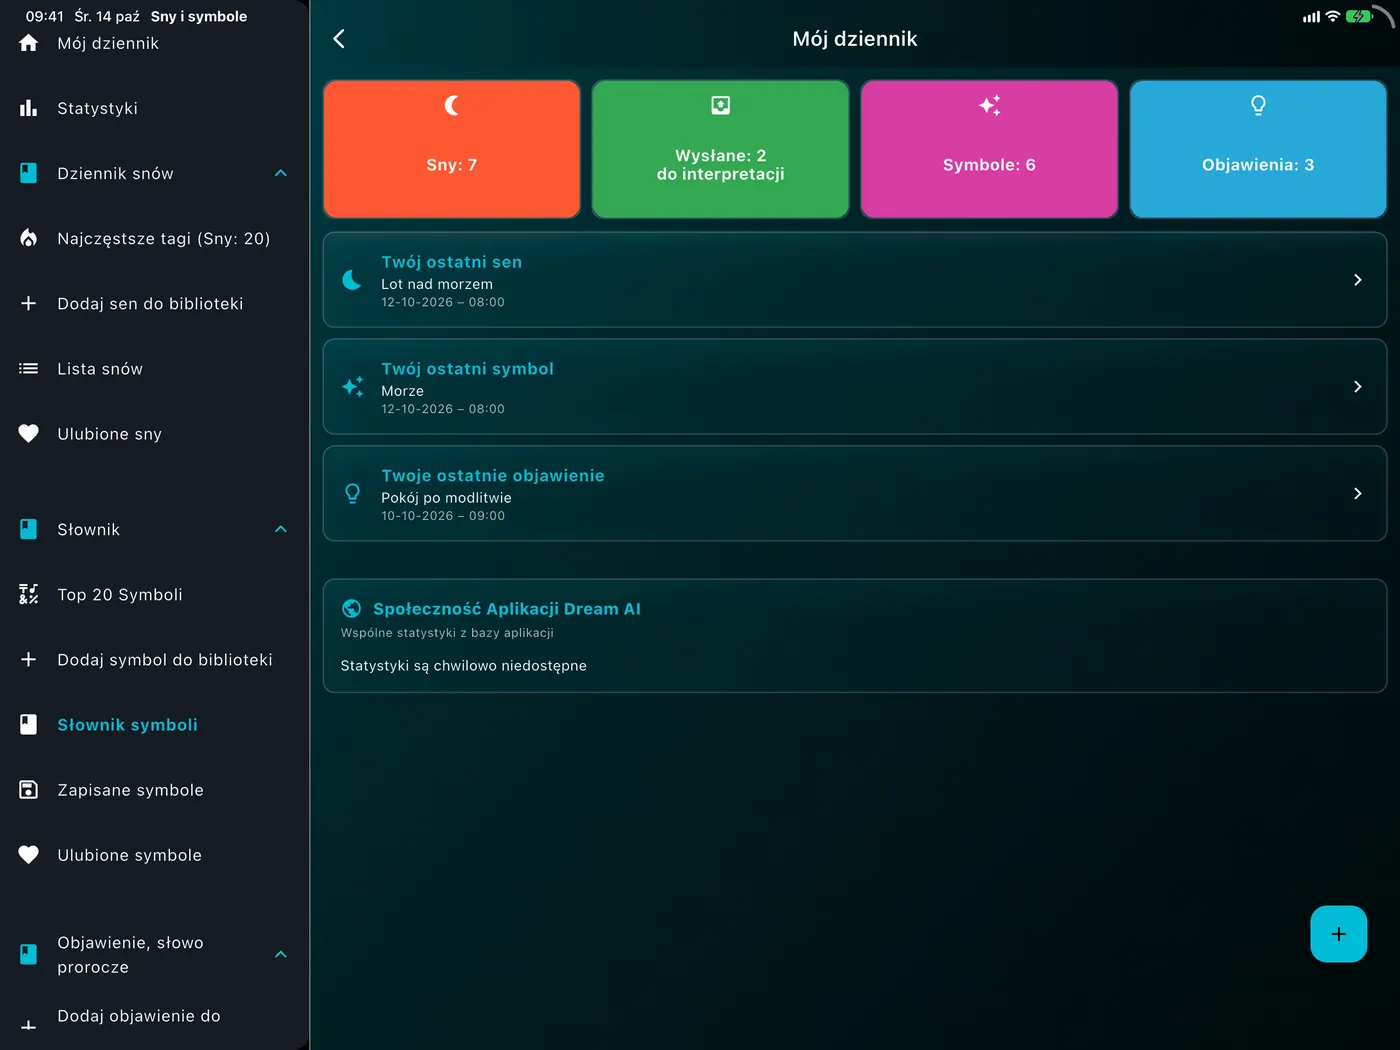Click the date 10-10-2026 – 09:00
The width and height of the screenshot is (1400, 1050).
(x=443, y=516)
